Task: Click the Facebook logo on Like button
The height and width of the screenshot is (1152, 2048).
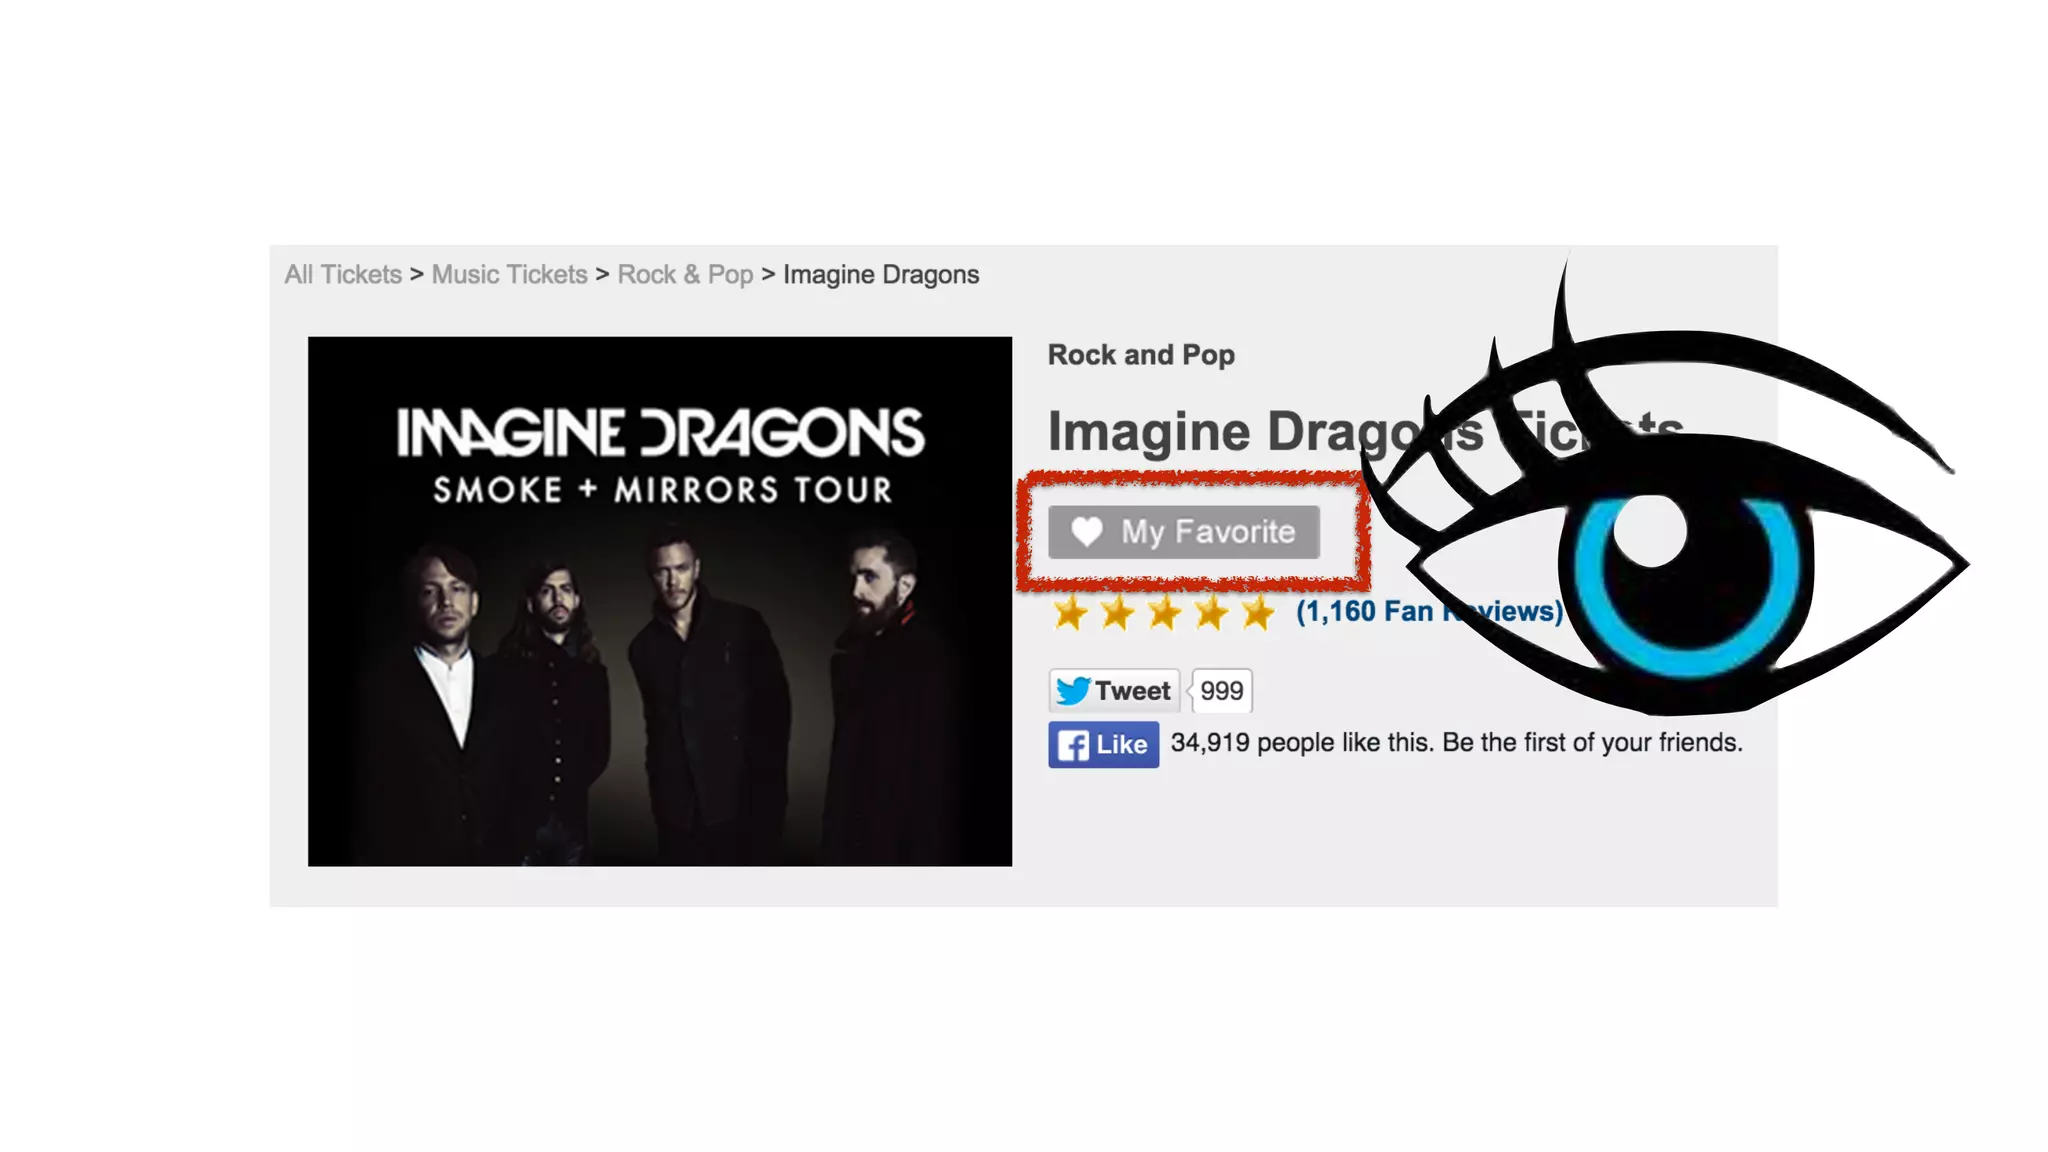Action: [1073, 745]
